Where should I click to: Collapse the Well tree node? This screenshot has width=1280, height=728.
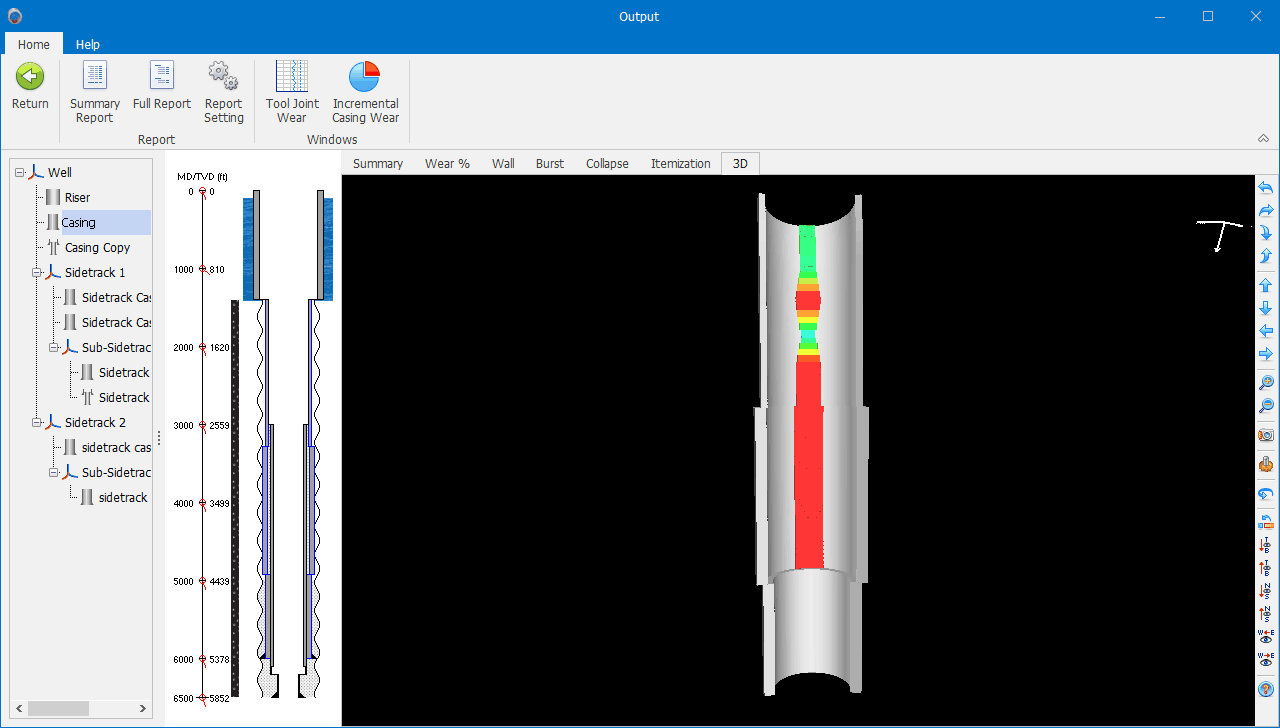(20, 173)
